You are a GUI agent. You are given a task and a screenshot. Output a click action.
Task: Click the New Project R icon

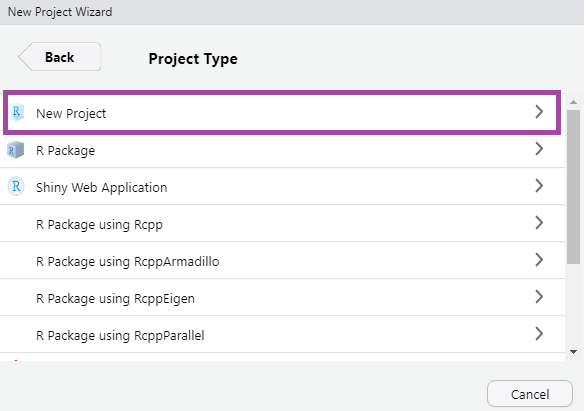coord(16,112)
